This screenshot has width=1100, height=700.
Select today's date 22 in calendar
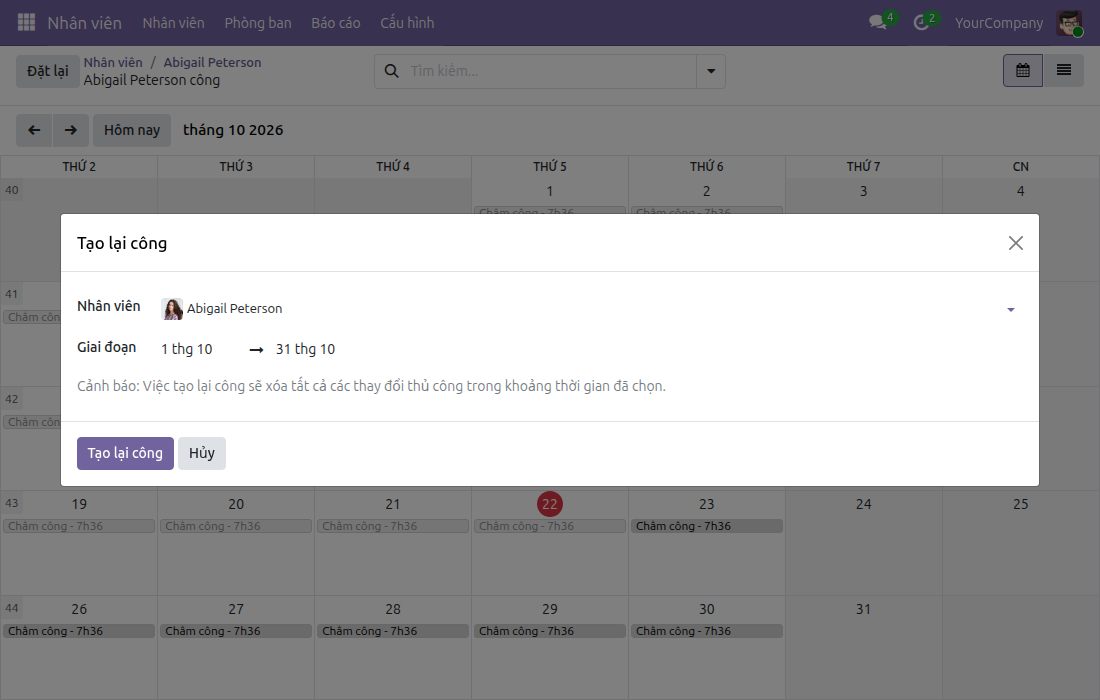[549, 504]
